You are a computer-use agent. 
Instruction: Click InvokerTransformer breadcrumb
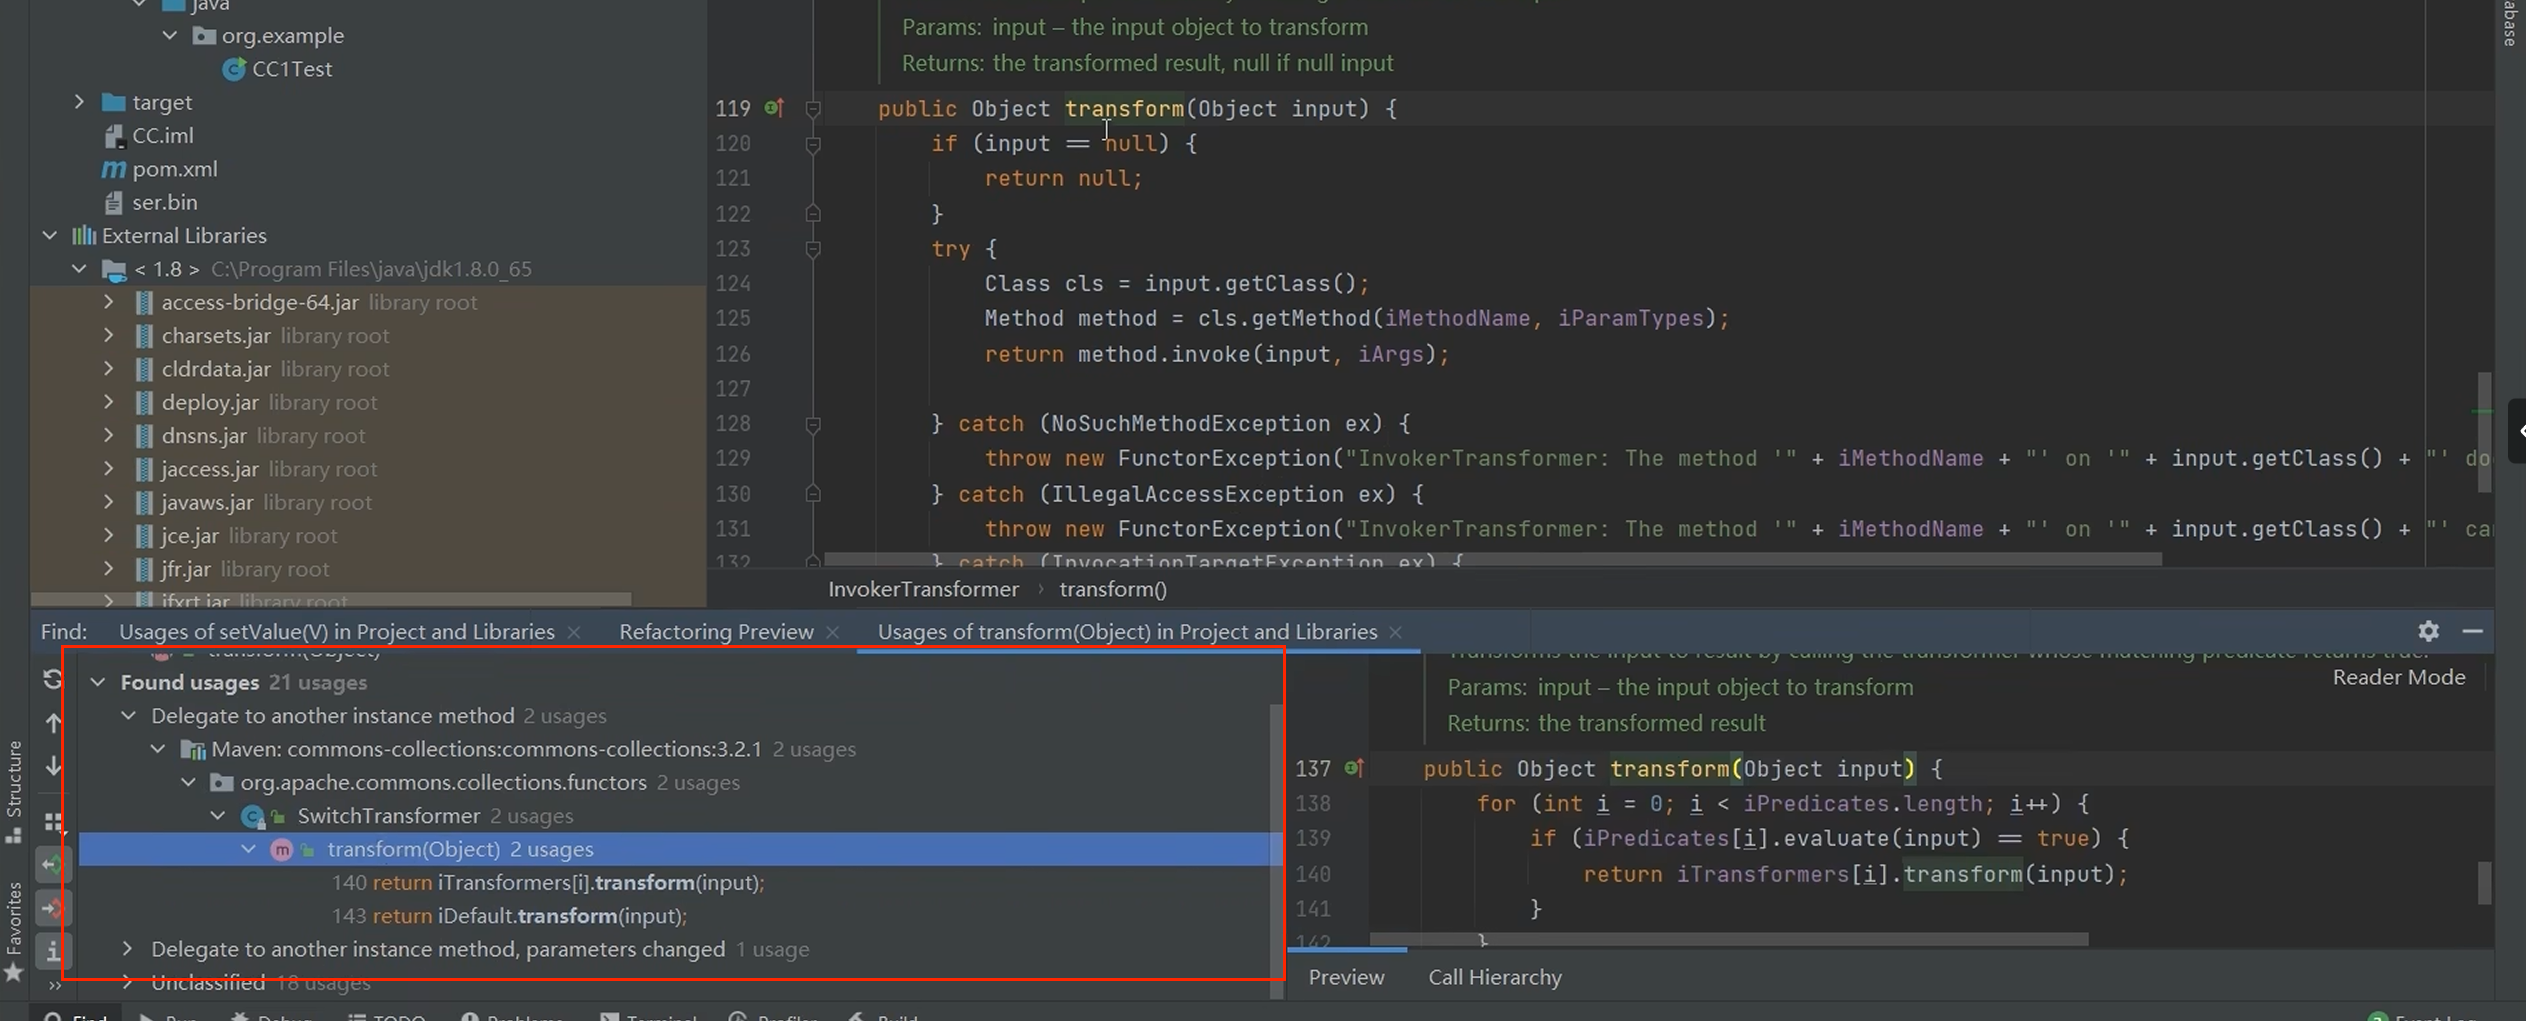tap(923, 589)
